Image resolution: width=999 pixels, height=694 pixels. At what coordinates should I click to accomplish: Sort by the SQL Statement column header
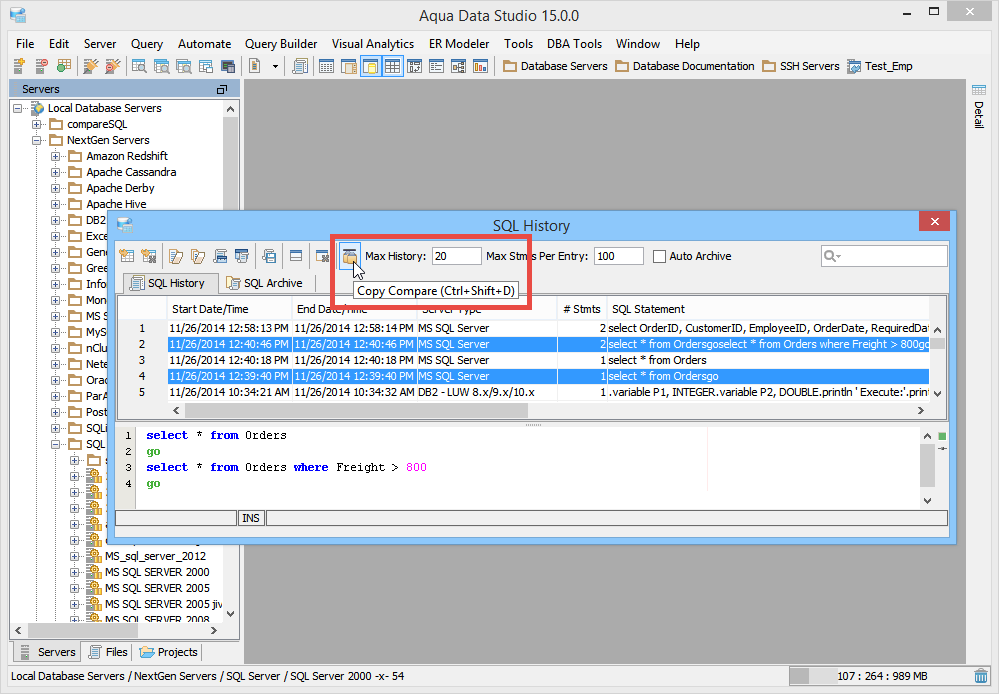pos(768,309)
